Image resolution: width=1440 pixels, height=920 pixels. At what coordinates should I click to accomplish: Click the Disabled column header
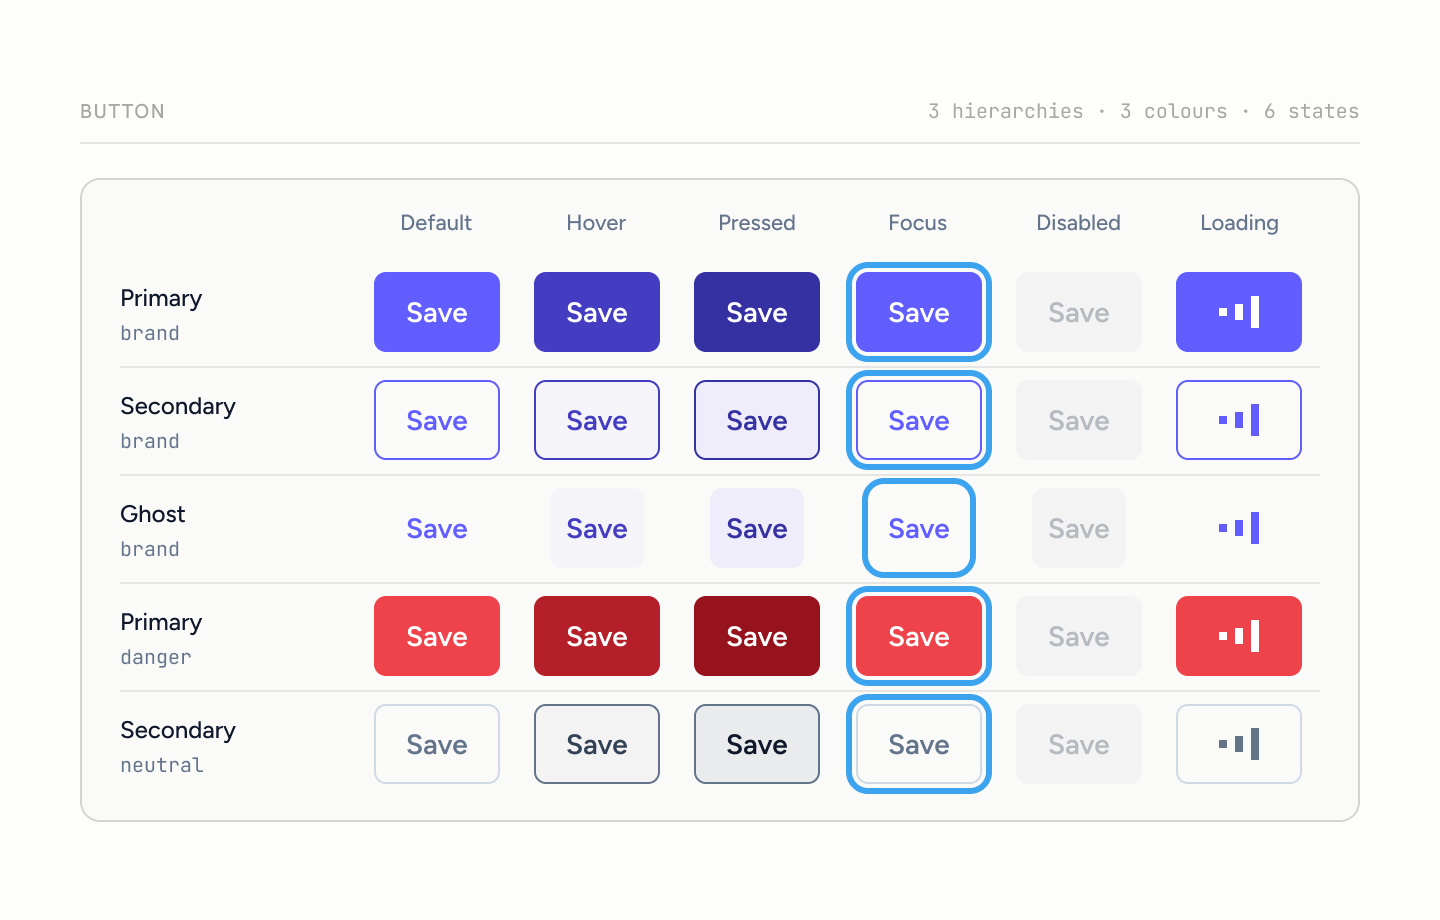click(x=1078, y=223)
